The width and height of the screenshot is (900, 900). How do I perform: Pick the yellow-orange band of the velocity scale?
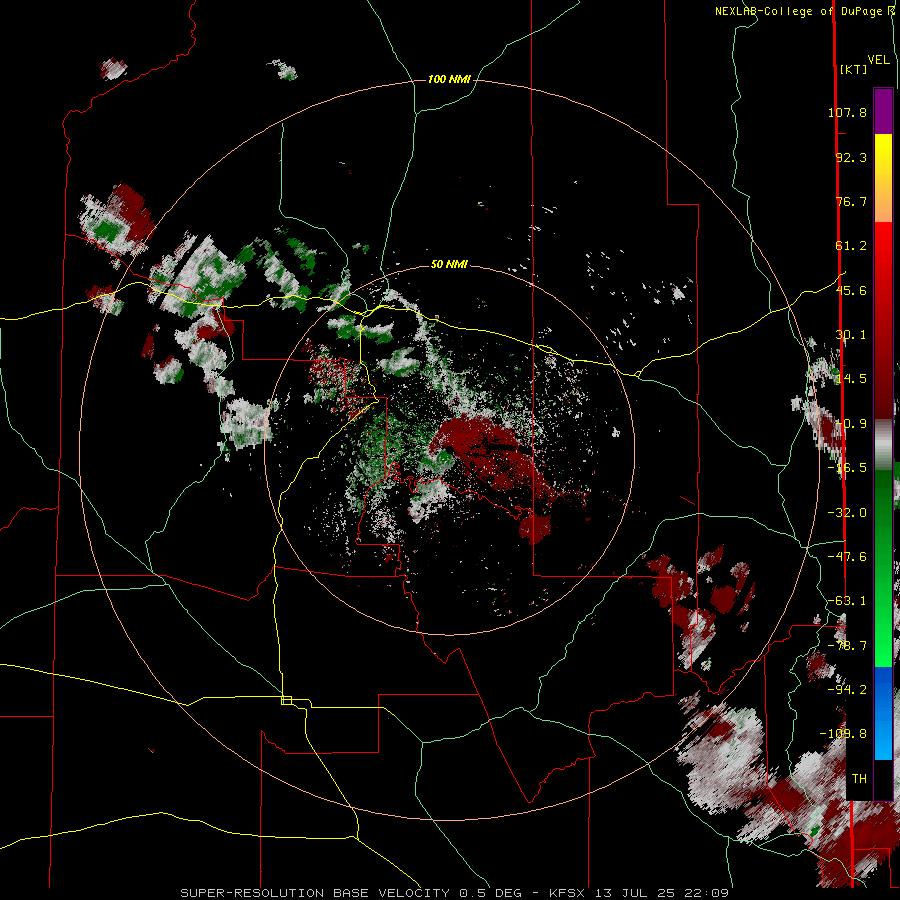pyautogui.click(x=883, y=178)
